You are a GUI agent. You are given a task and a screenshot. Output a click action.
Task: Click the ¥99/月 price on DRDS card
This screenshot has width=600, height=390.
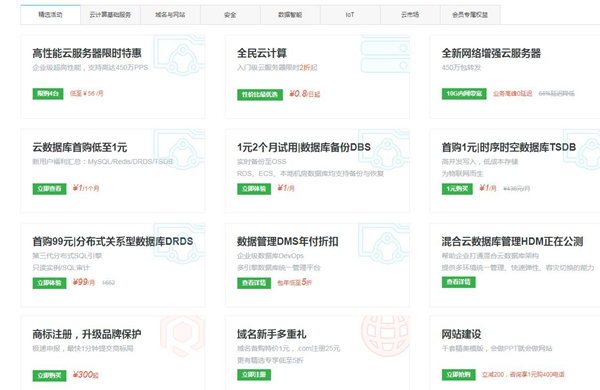(84, 282)
